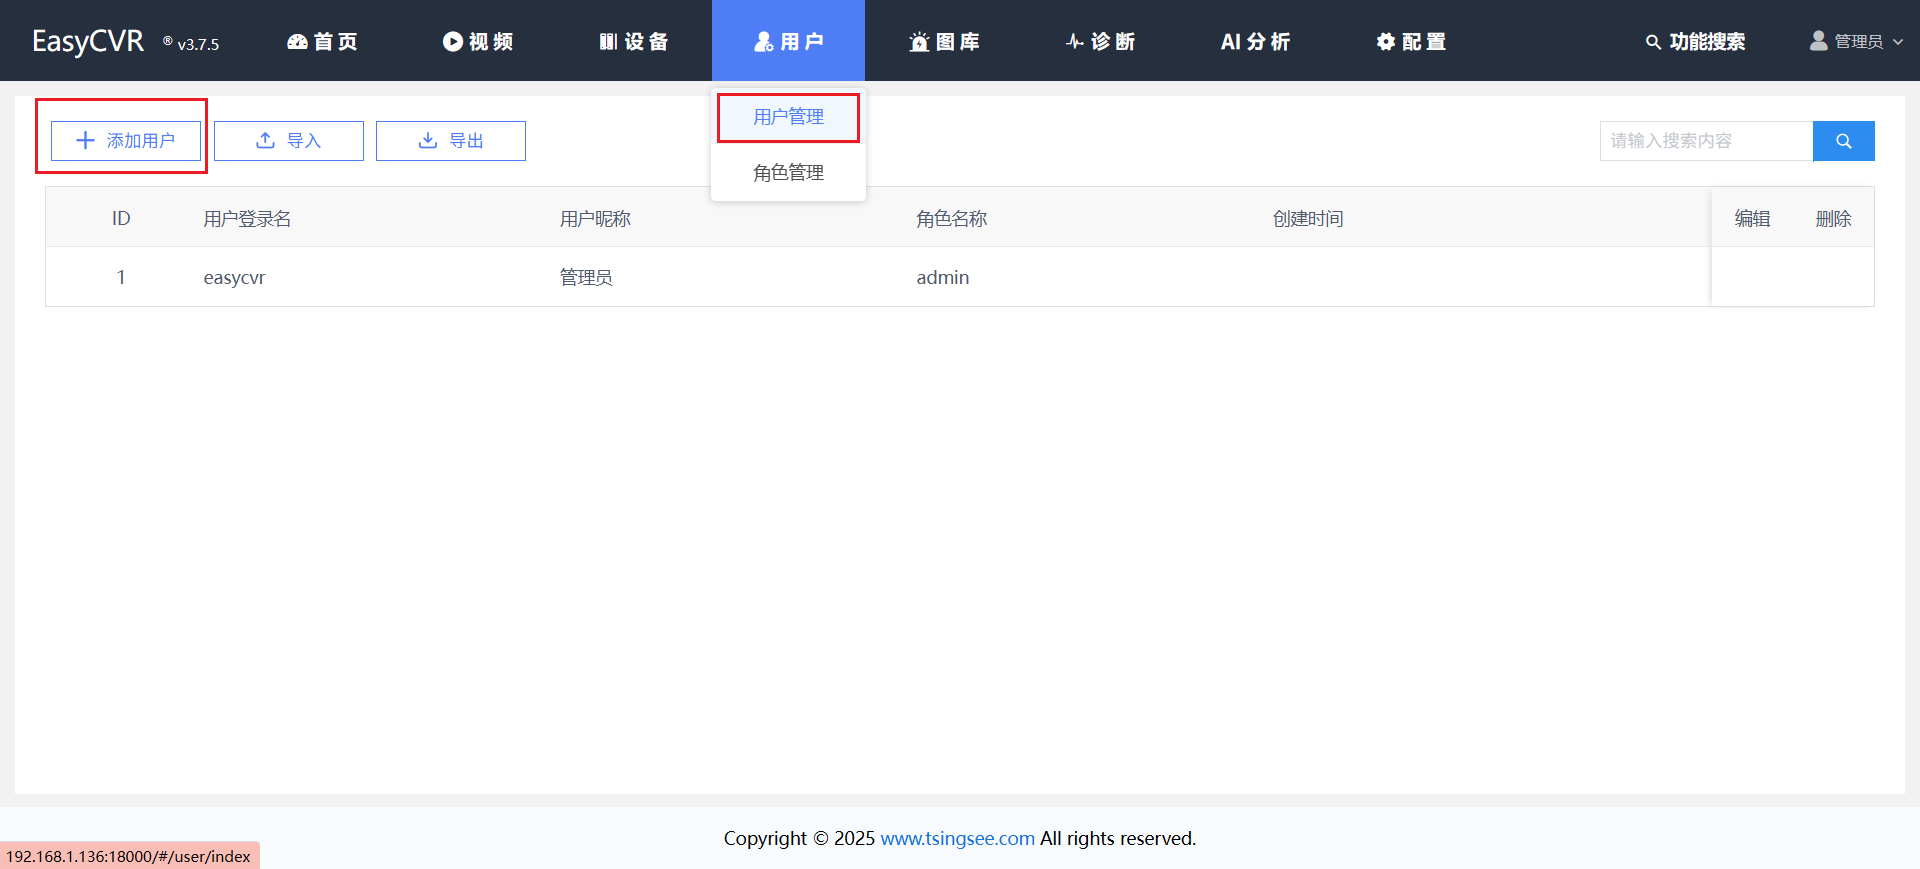
Task: Select the ID cell with value 1
Action: 121,277
